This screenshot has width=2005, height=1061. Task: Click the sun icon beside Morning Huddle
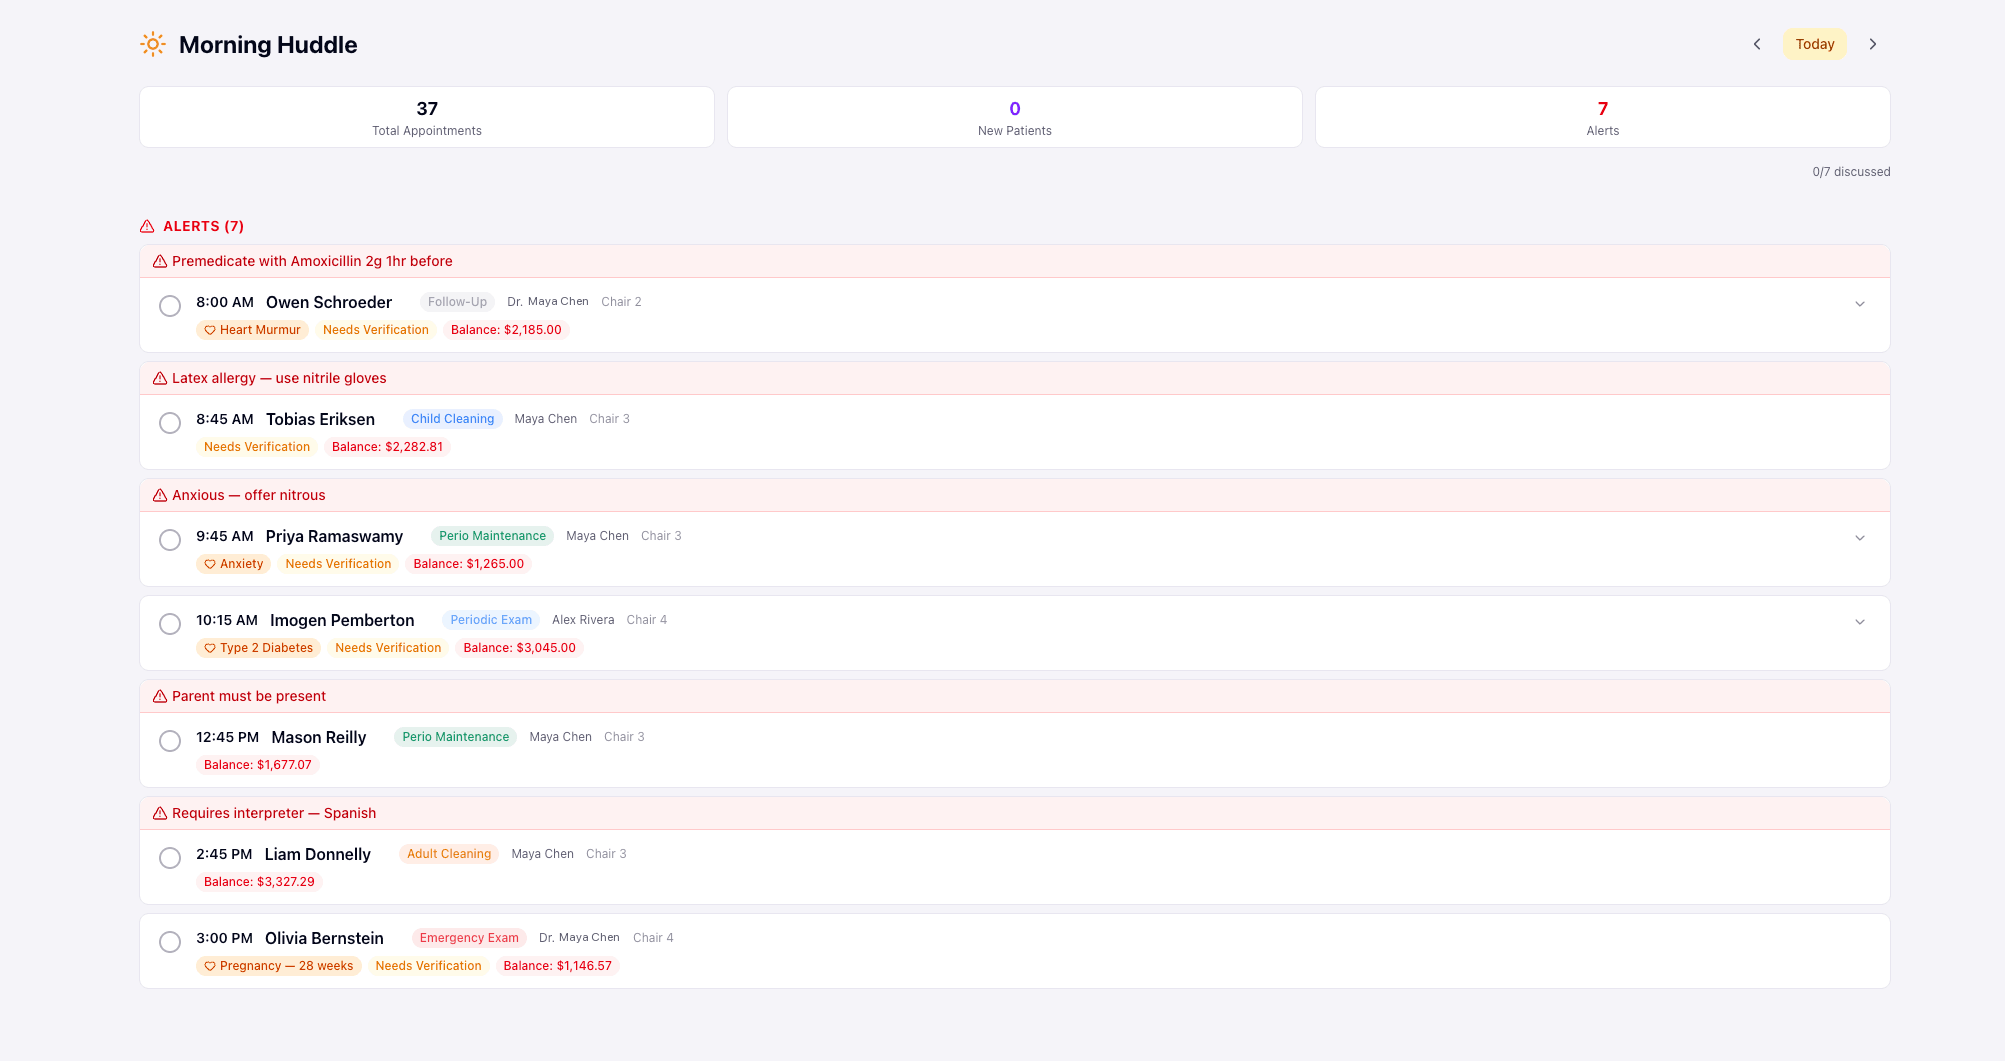coord(153,44)
